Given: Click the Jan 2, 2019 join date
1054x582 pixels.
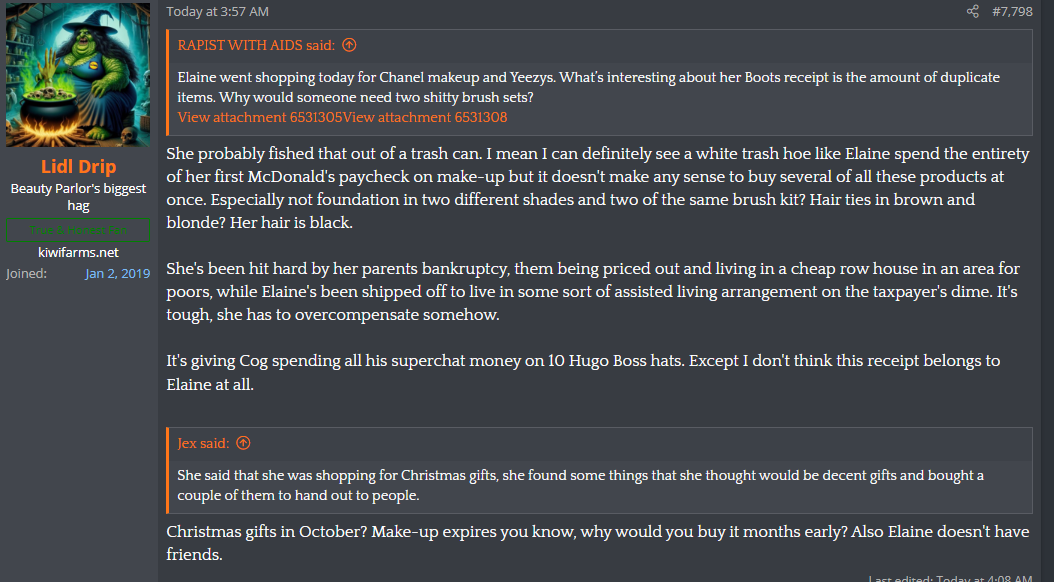Looking at the screenshot, I should point(118,273).
